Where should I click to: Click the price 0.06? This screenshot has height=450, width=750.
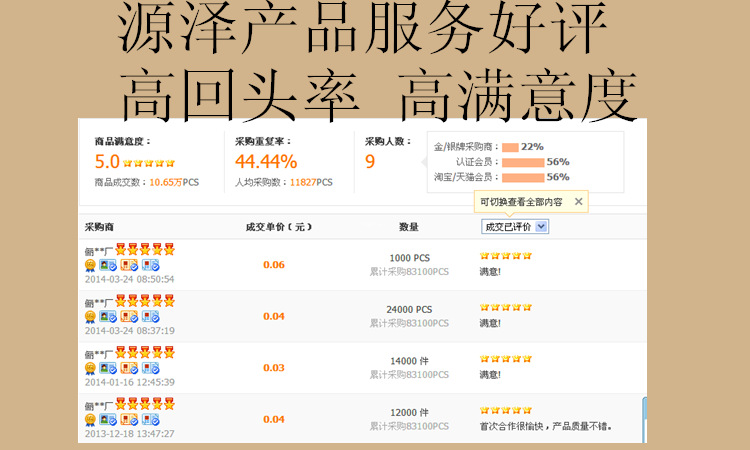(x=274, y=265)
